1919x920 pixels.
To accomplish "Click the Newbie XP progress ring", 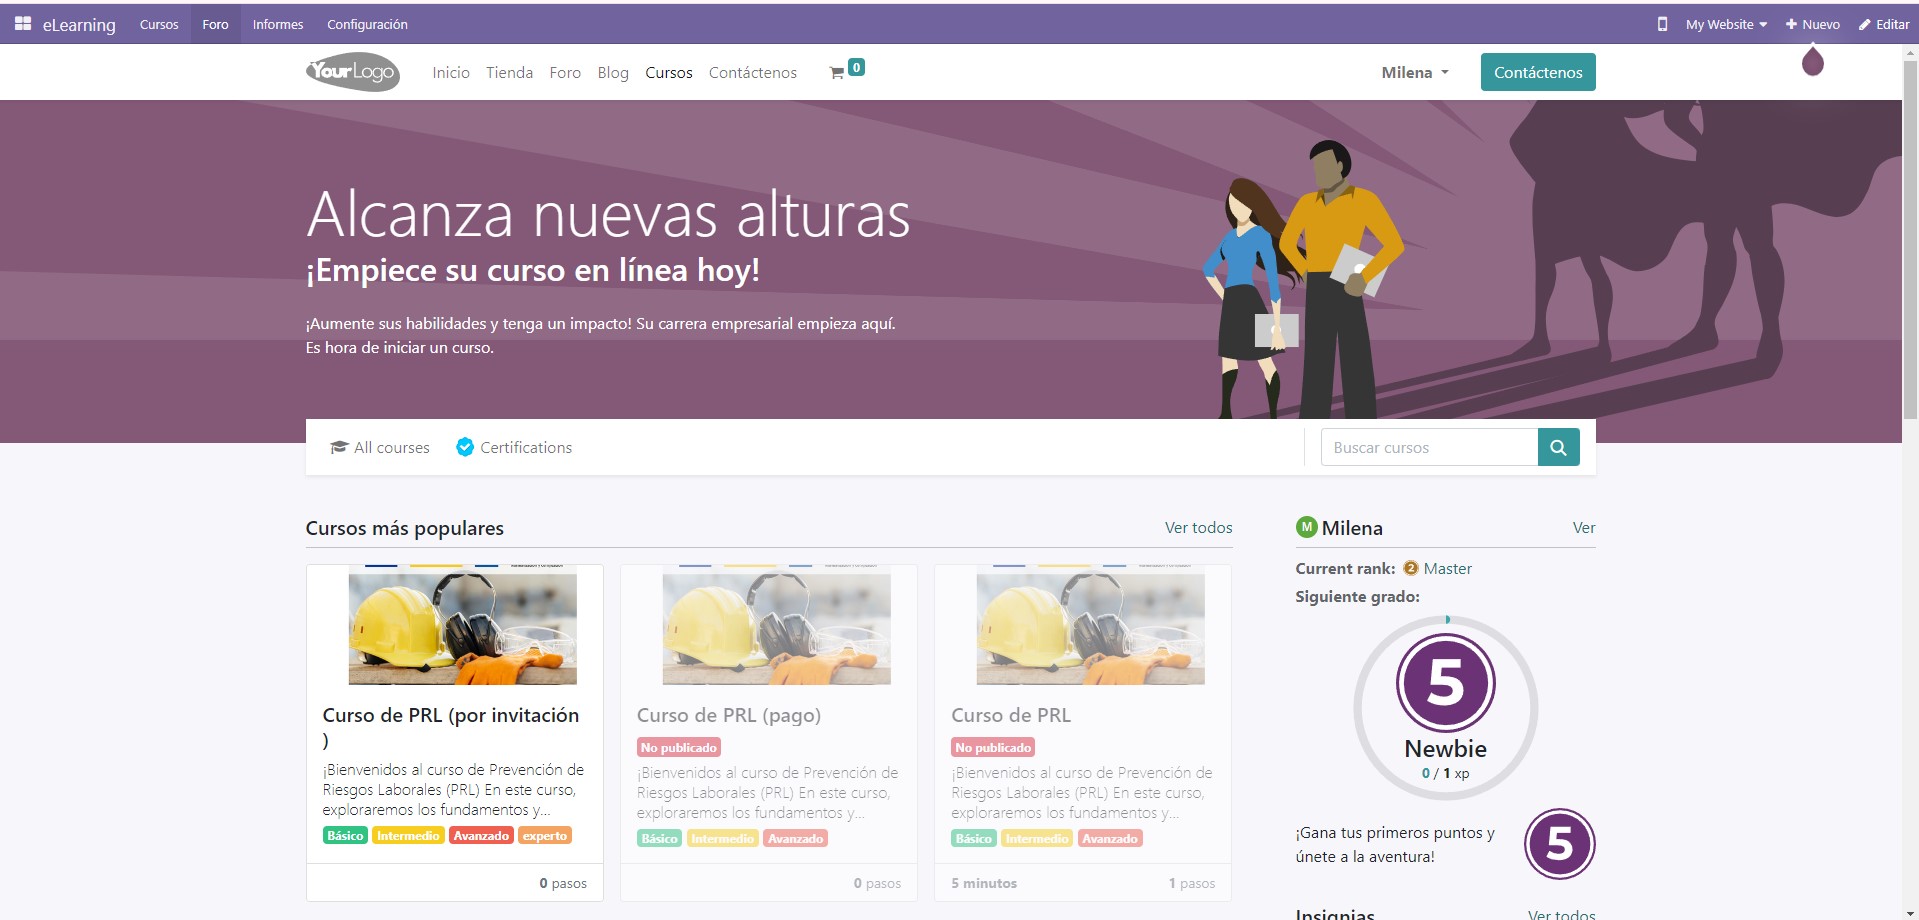I will (x=1443, y=705).
